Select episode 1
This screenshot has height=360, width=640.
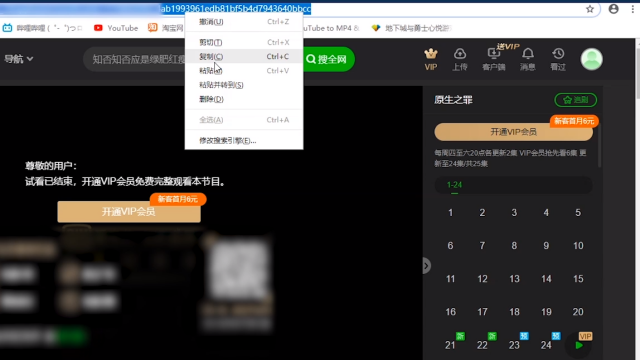pos(450,213)
